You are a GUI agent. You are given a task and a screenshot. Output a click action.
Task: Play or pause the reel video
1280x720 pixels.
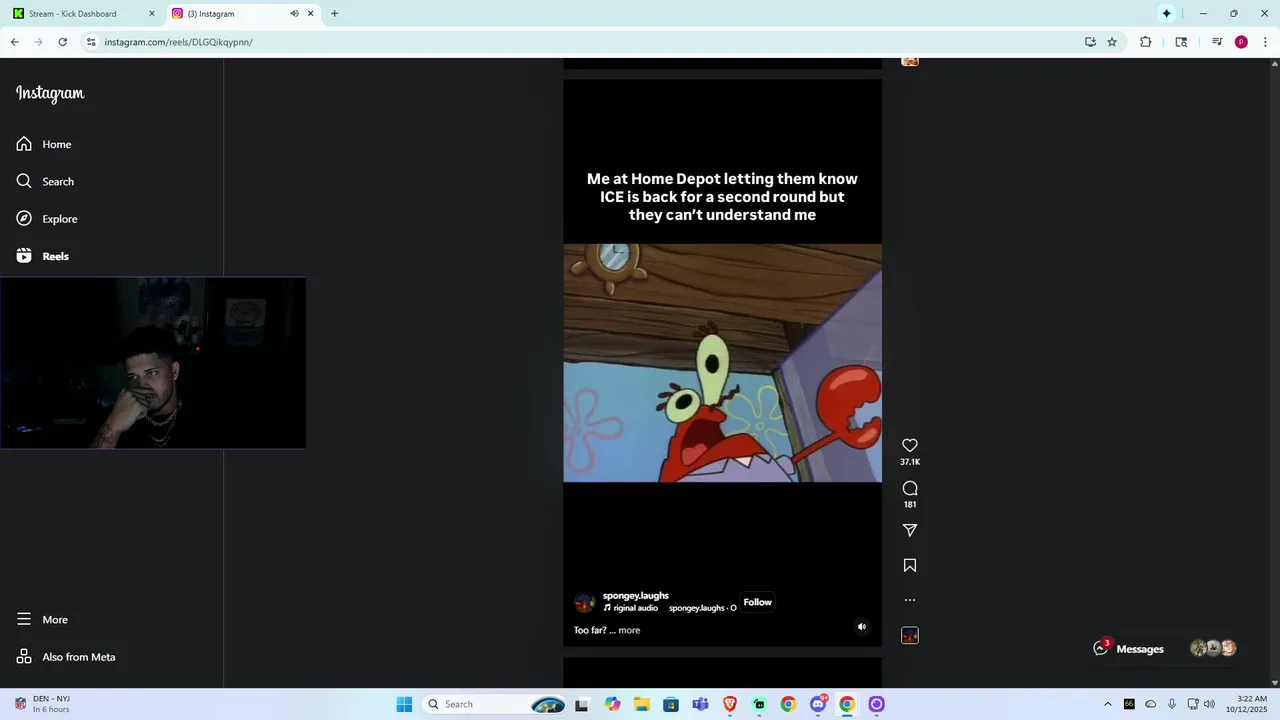point(722,362)
